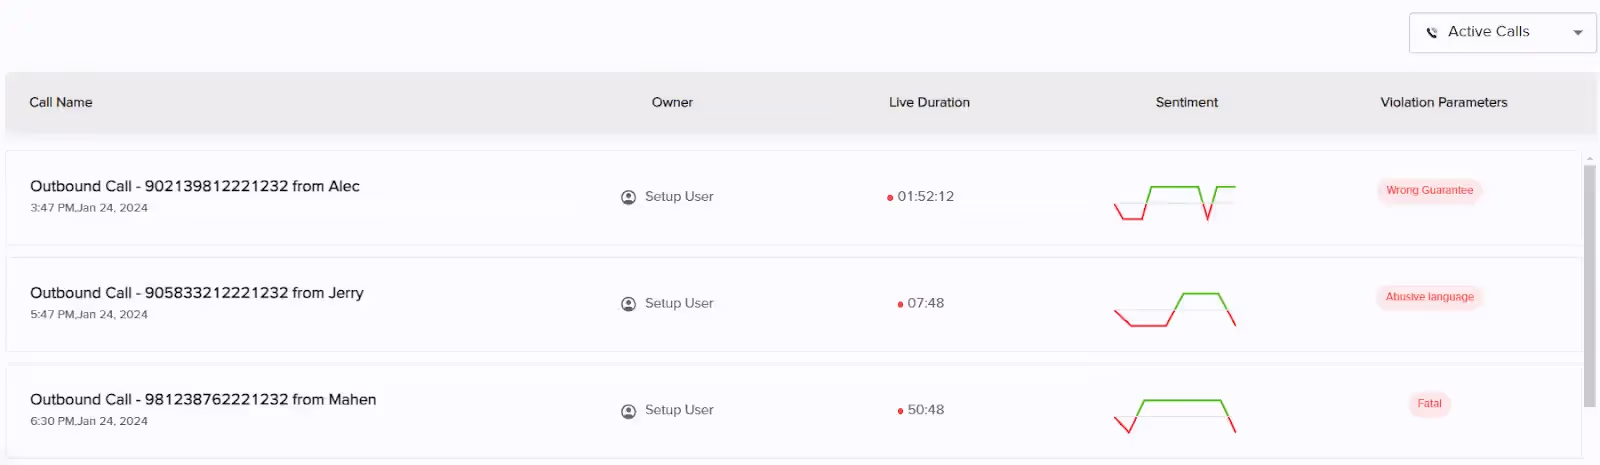The height and width of the screenshot is (465, 1600).
Task: Click the Abusive language violation tag
Action: coord(1429,297)
